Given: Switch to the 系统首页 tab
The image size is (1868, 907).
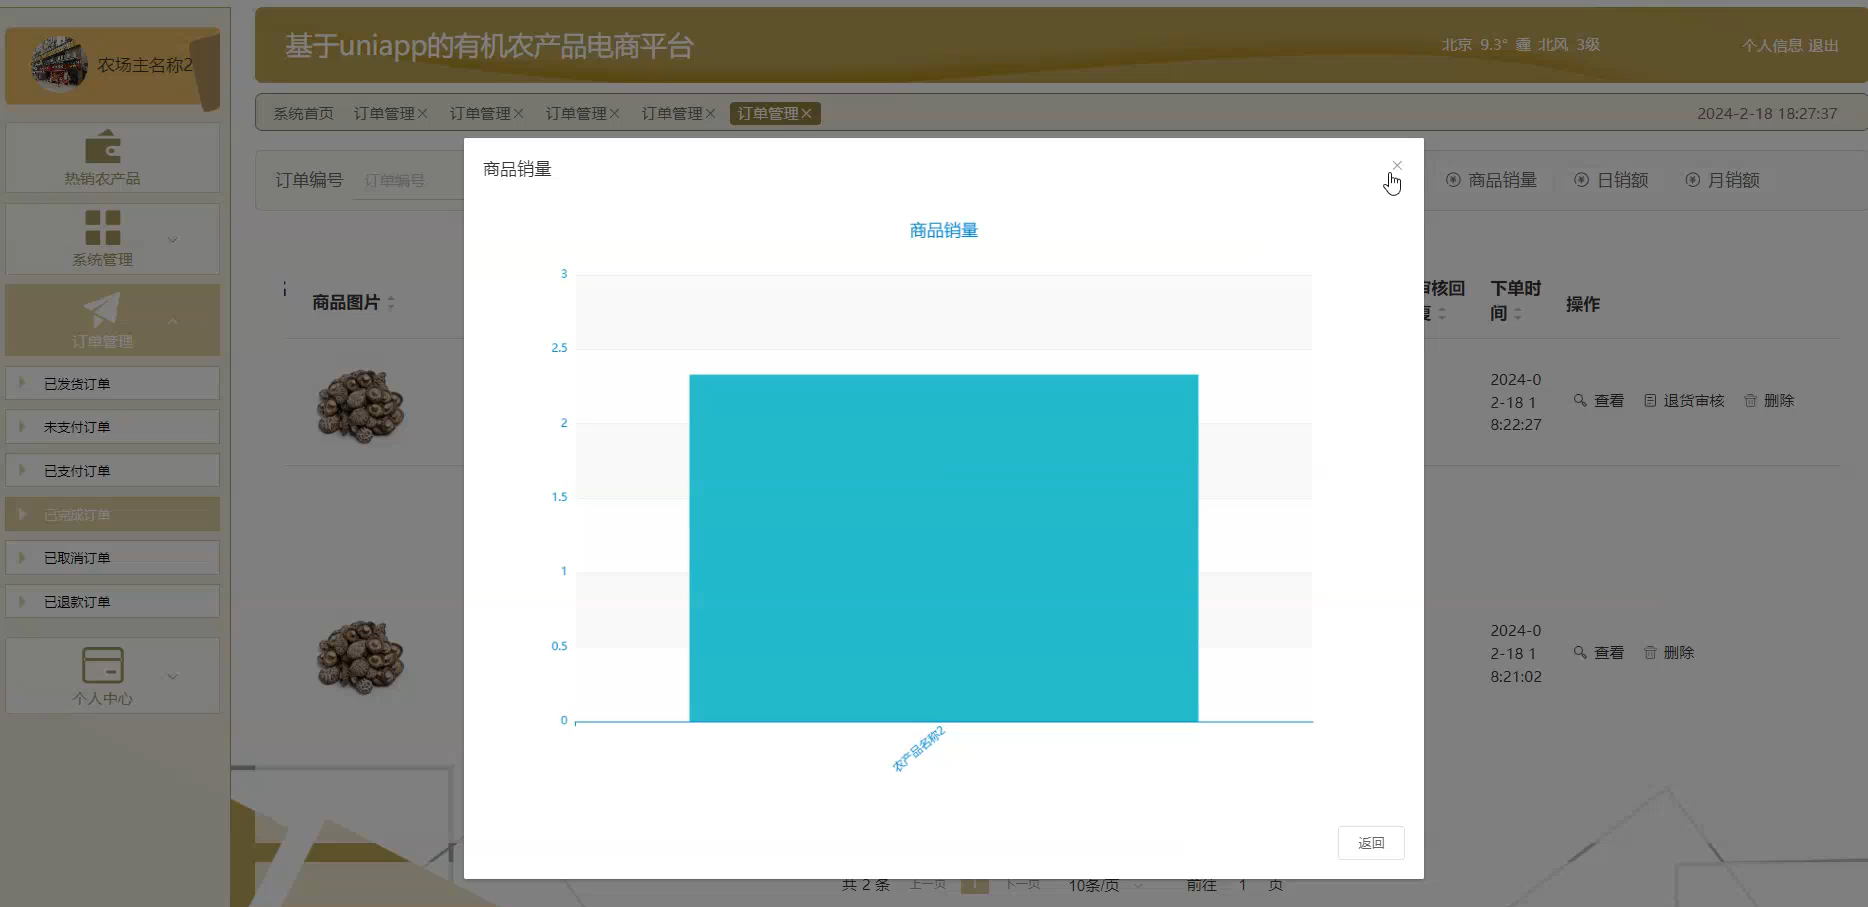Looking at the screenshot, I should tap(303, 114).
